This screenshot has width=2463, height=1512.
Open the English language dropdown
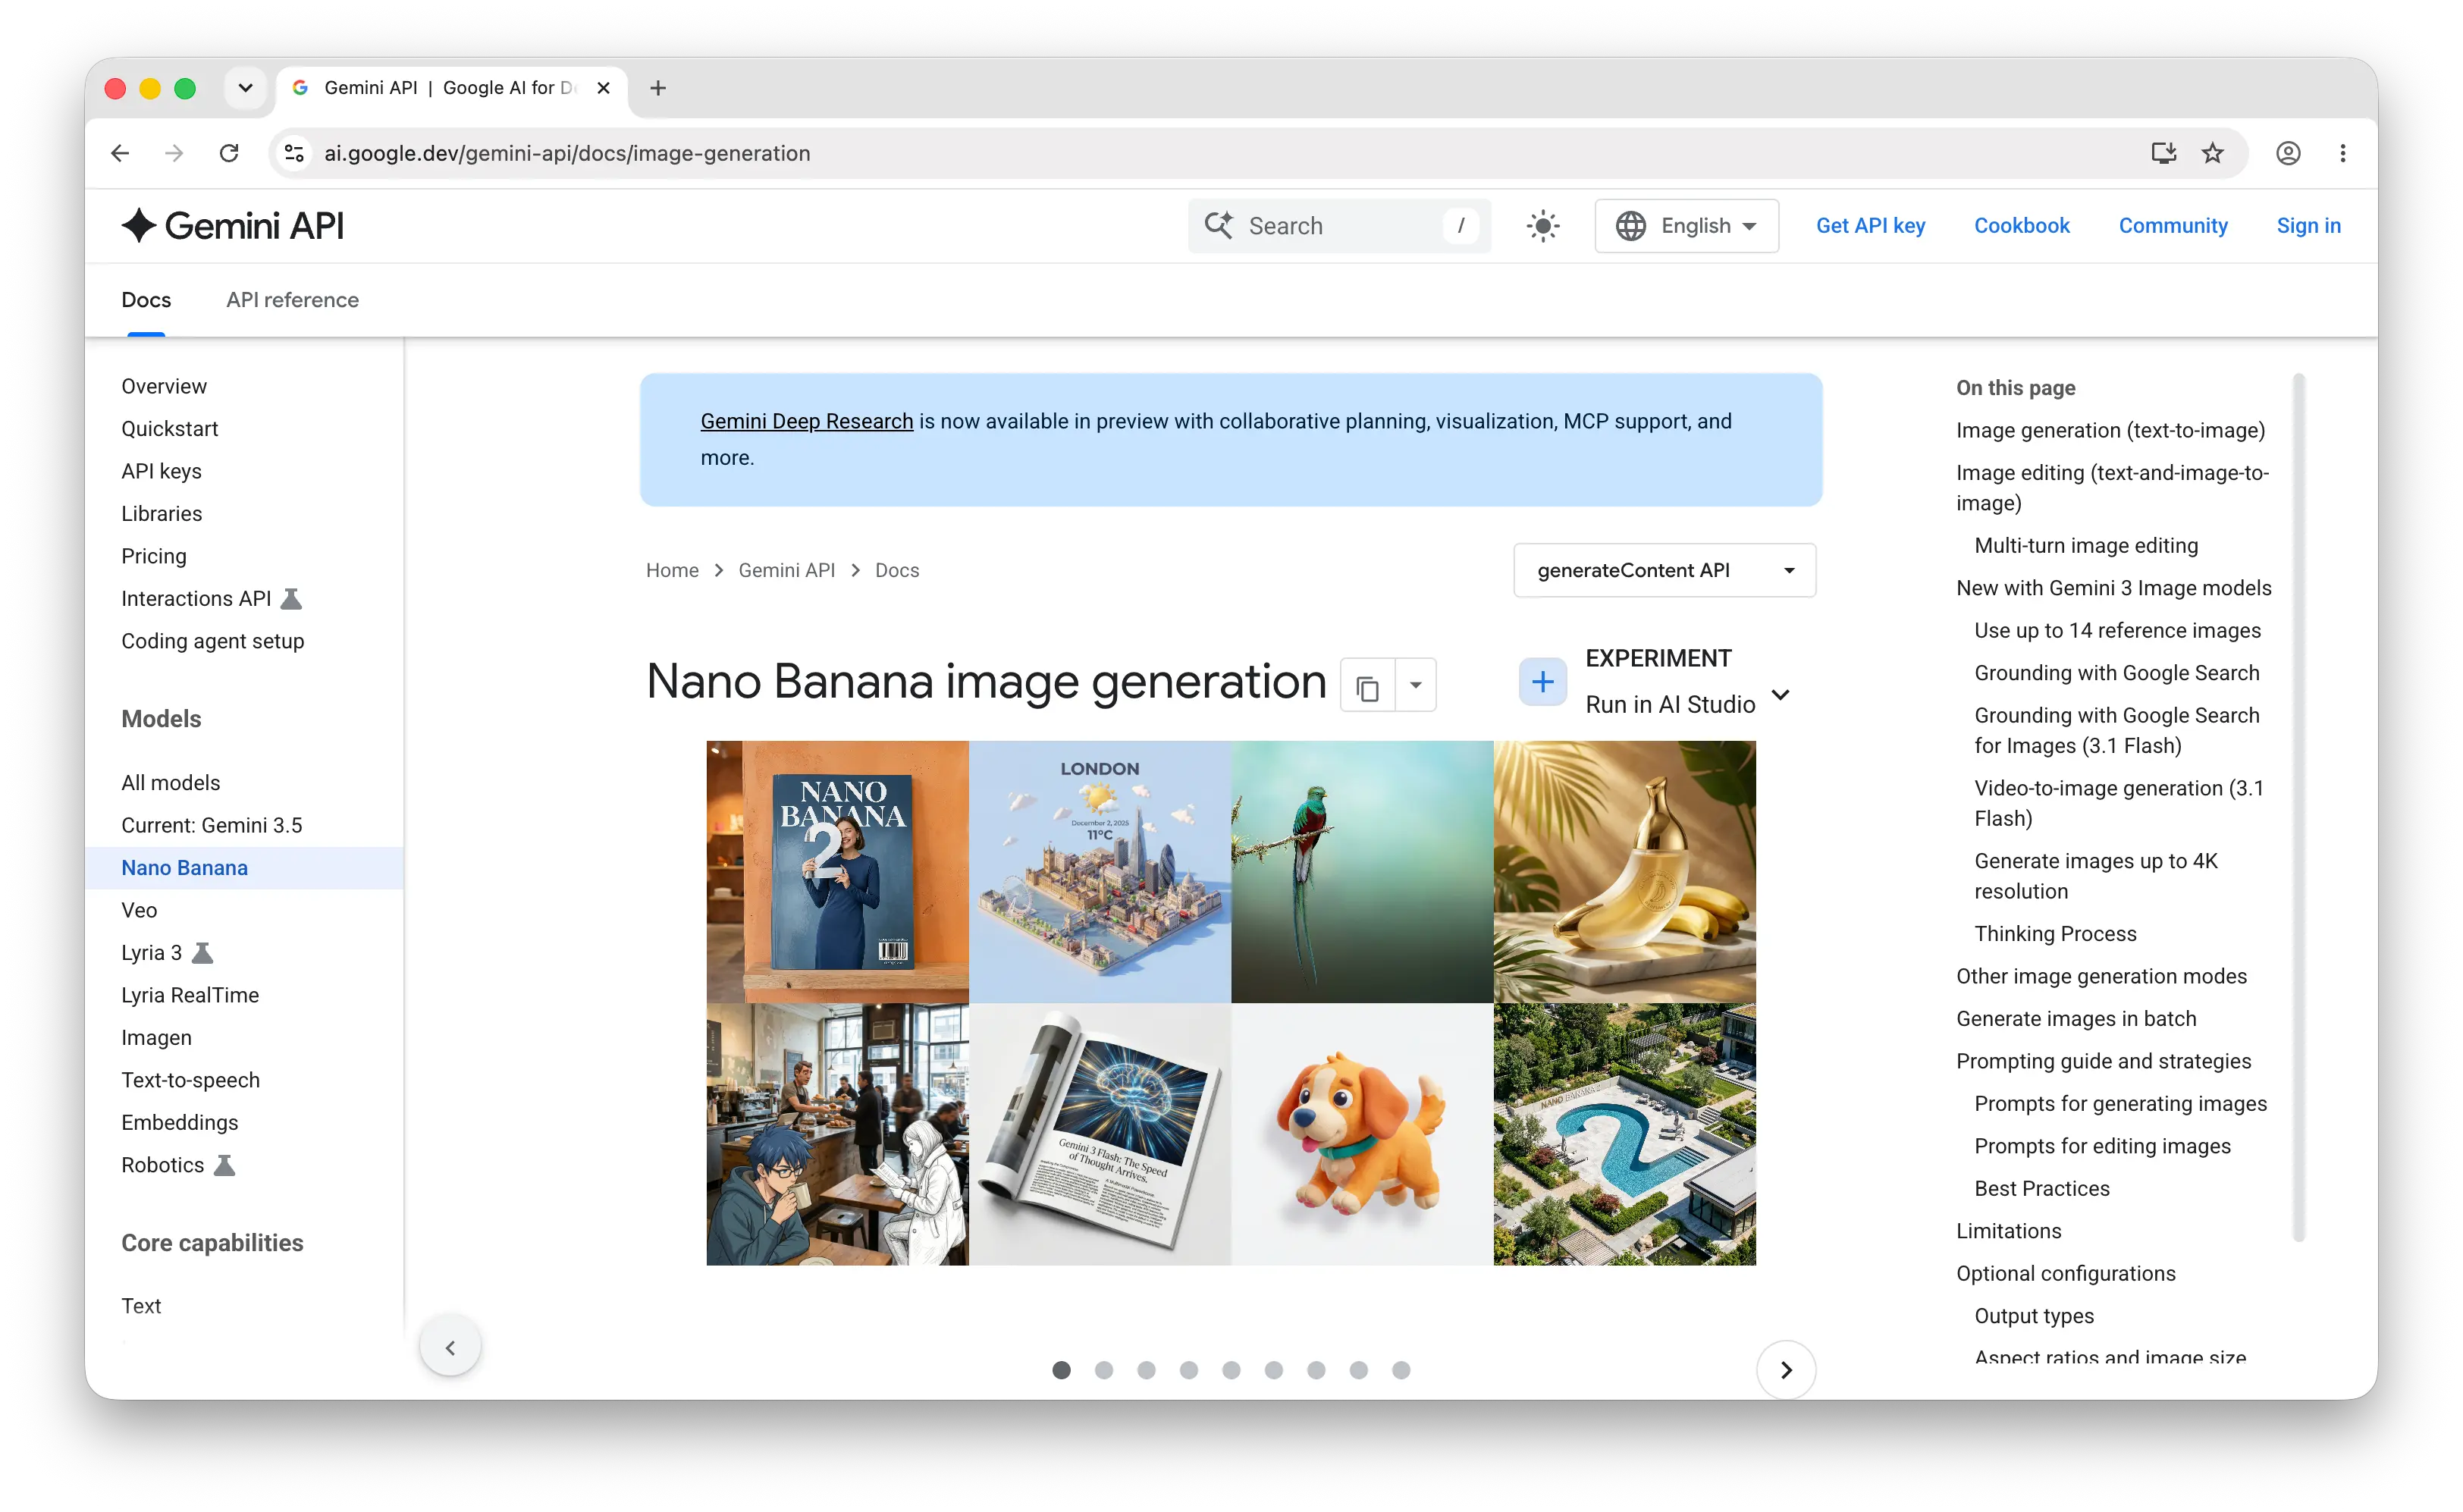coord(1686,226)
